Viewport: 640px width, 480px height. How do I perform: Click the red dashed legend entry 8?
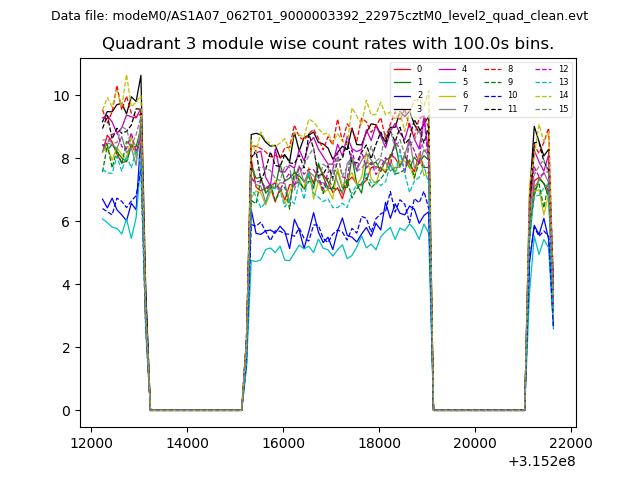coord(494,69)
